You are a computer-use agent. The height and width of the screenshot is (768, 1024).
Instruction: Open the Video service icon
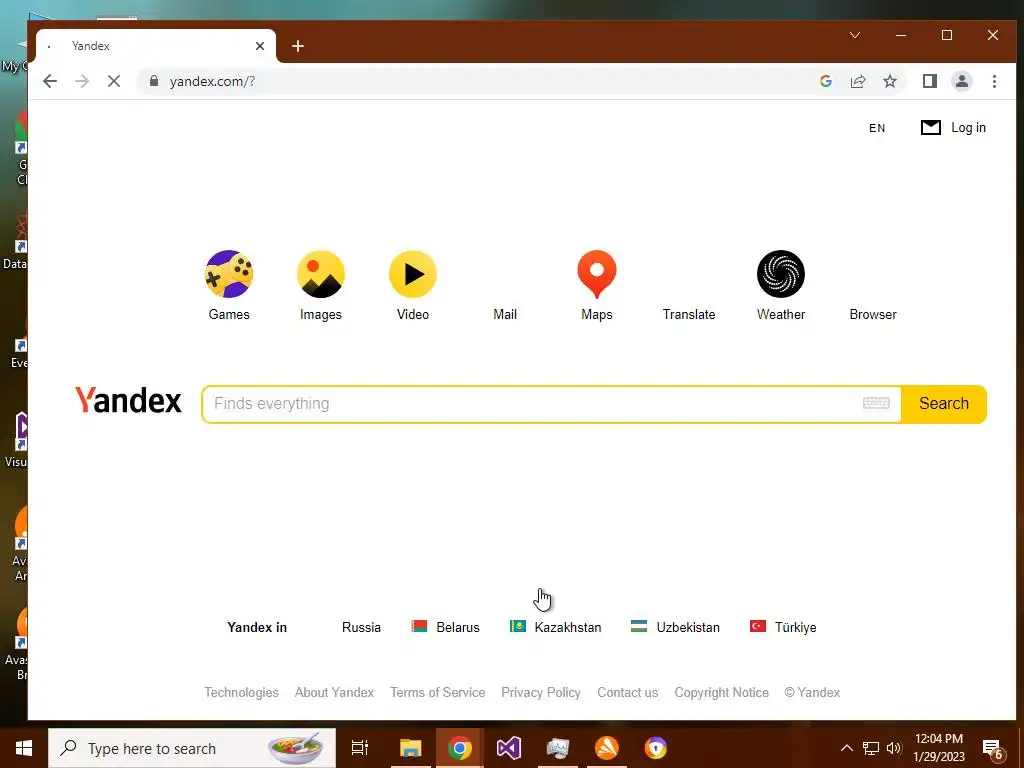click(413, 274)
